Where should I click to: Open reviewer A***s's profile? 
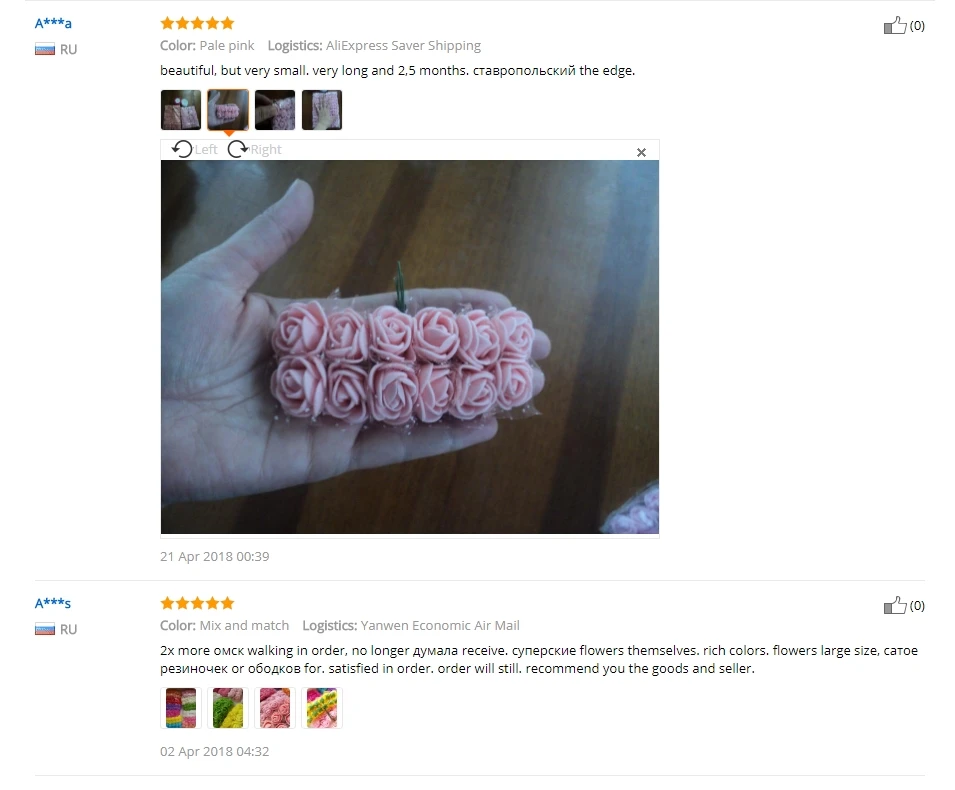tap(53, 603)
